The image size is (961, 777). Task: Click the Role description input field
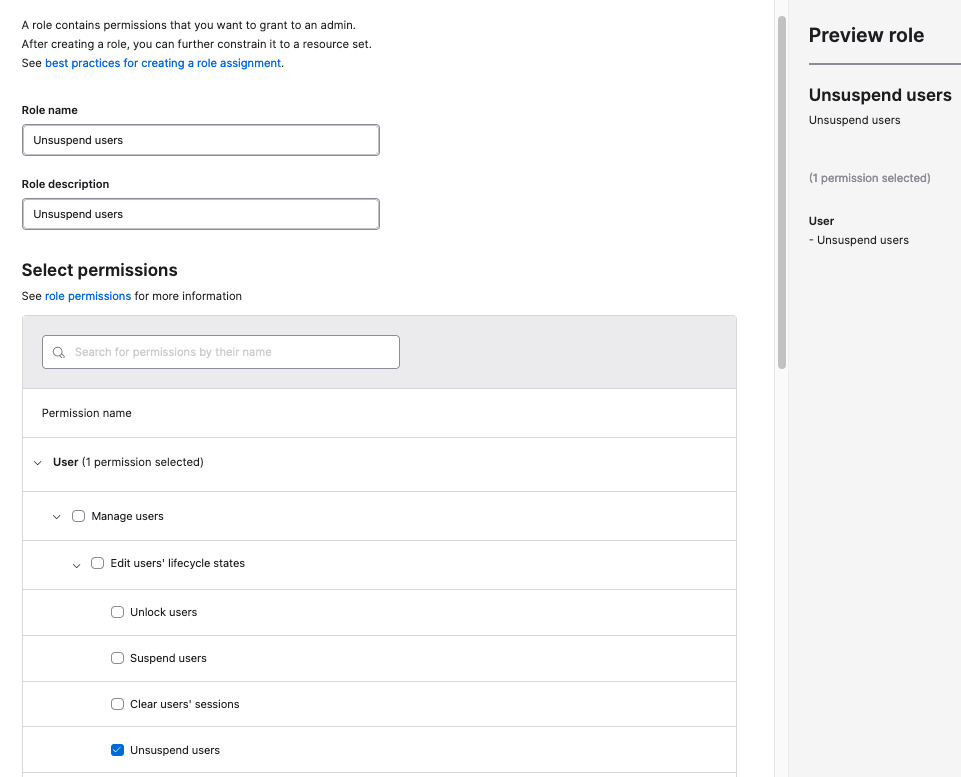click(x=200, y=214)
